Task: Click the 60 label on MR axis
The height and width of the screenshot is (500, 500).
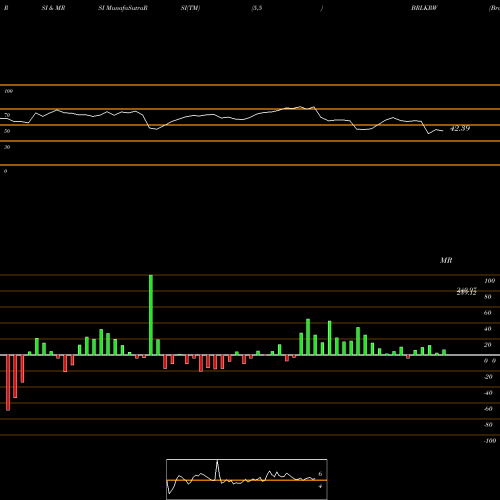Action: click(x=488, y=313)
